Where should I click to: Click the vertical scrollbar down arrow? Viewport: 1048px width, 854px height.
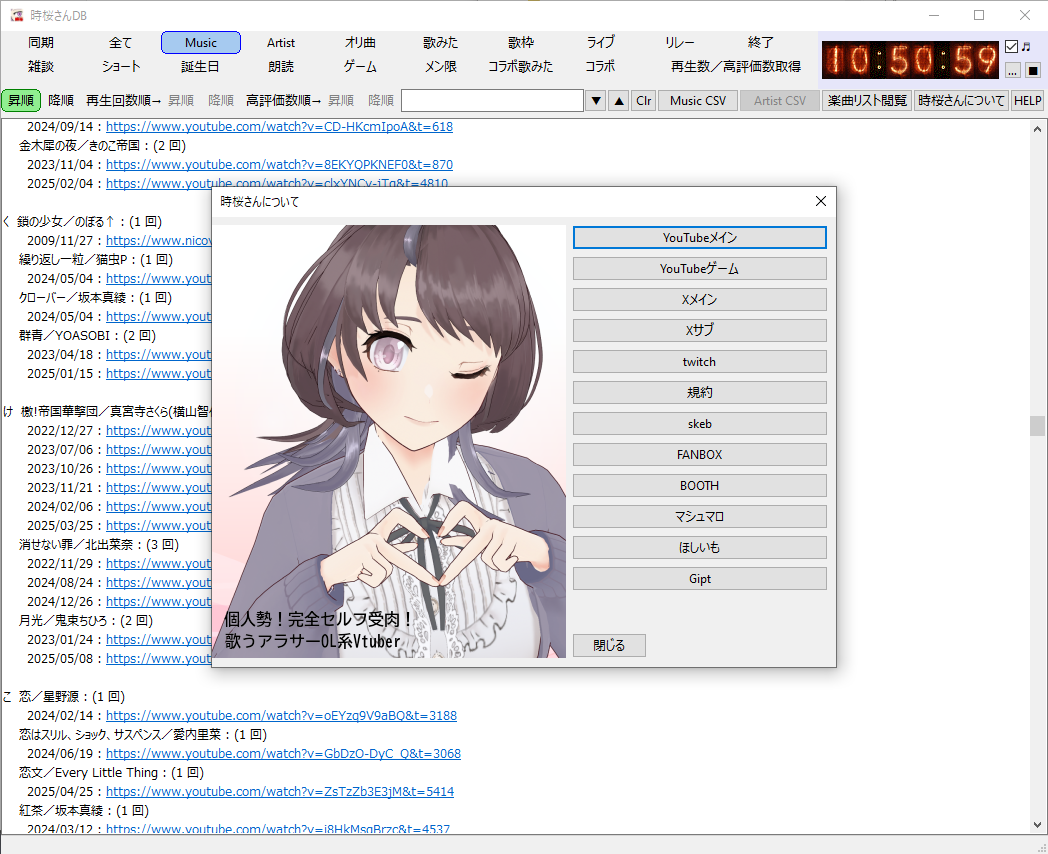pos(1037,825)
